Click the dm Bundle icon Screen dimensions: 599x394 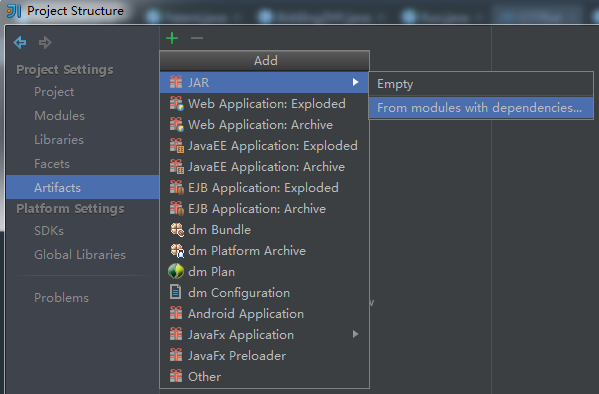[176, 229]
